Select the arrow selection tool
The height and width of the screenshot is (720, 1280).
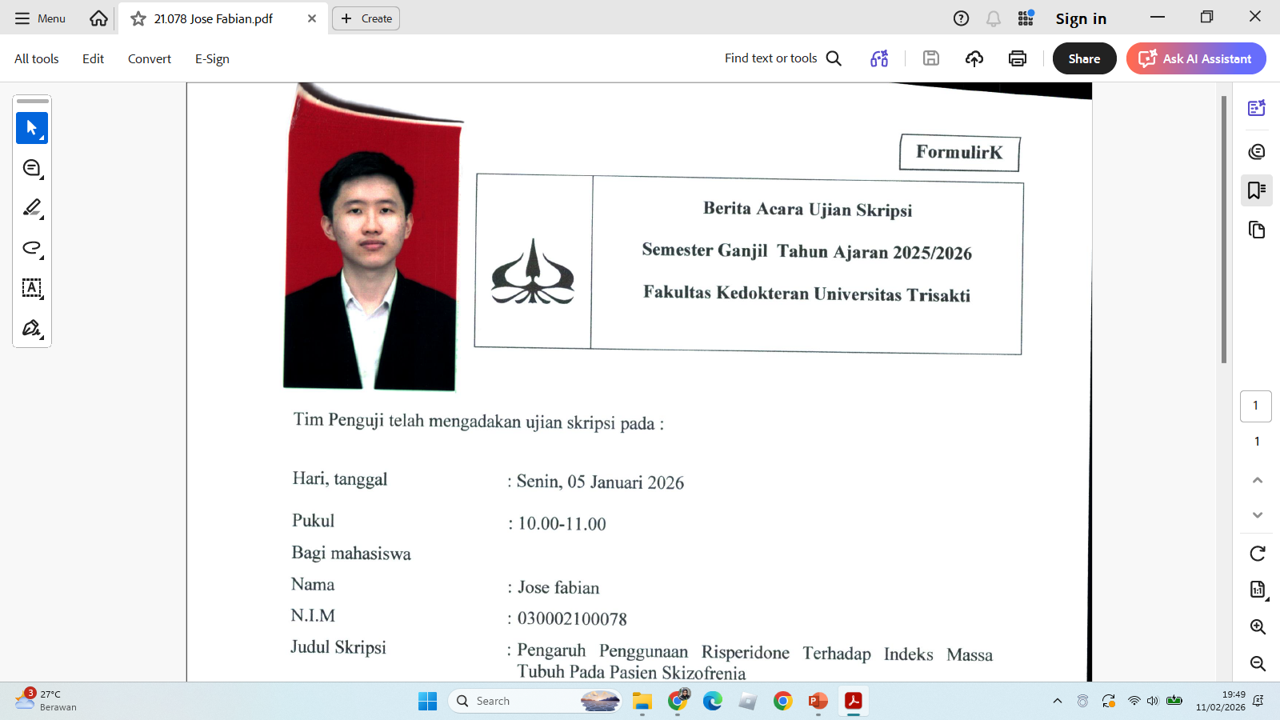point(32,128)
